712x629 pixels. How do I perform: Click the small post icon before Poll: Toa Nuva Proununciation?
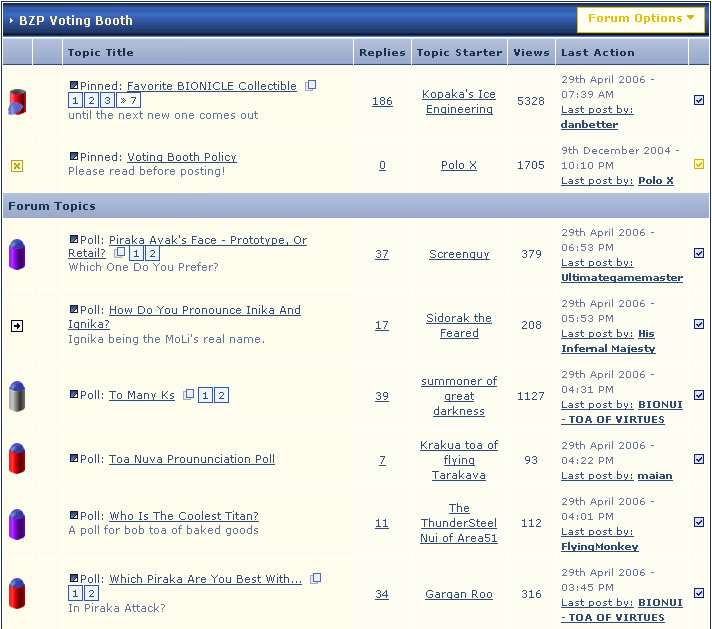point(73,458)
